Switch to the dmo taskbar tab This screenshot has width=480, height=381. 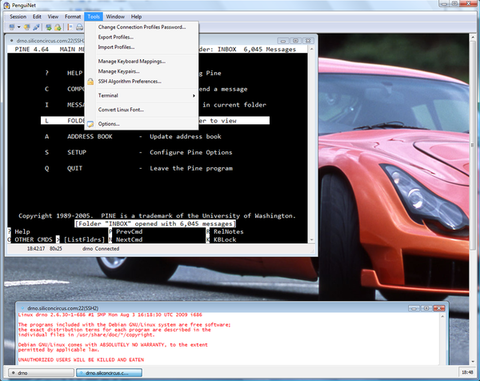tap(41, 373)
